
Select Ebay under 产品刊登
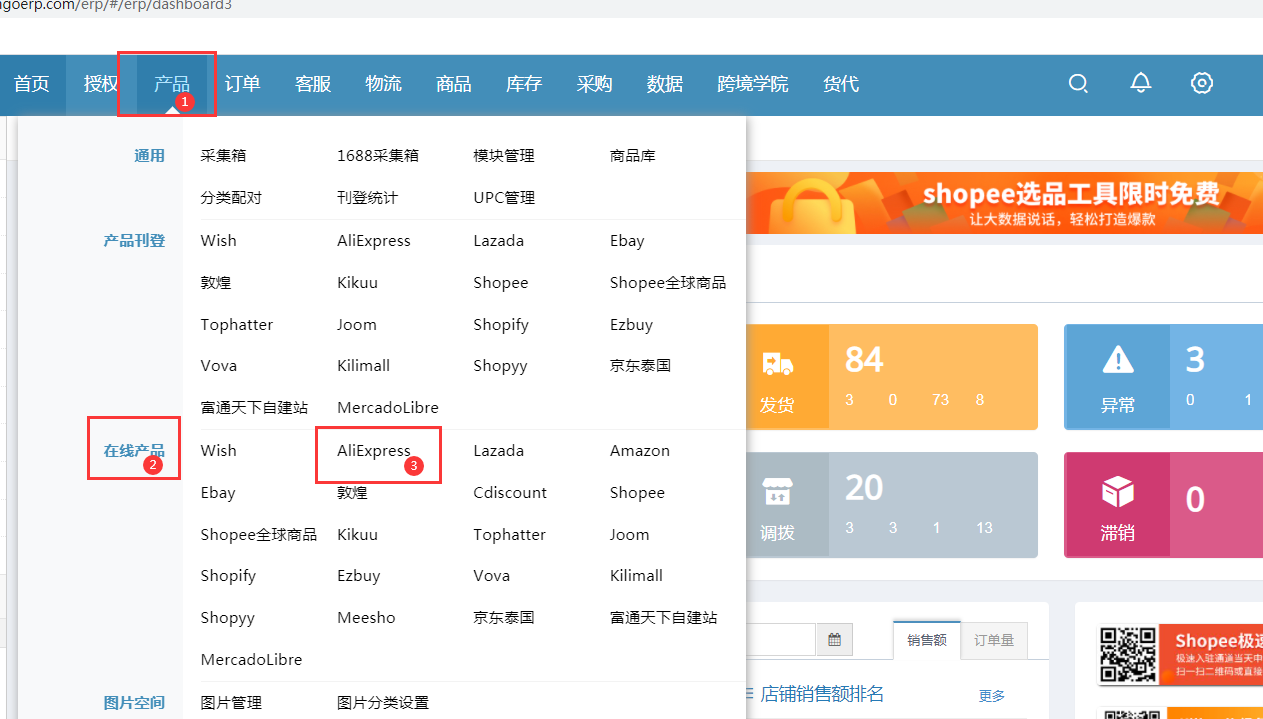627,241
